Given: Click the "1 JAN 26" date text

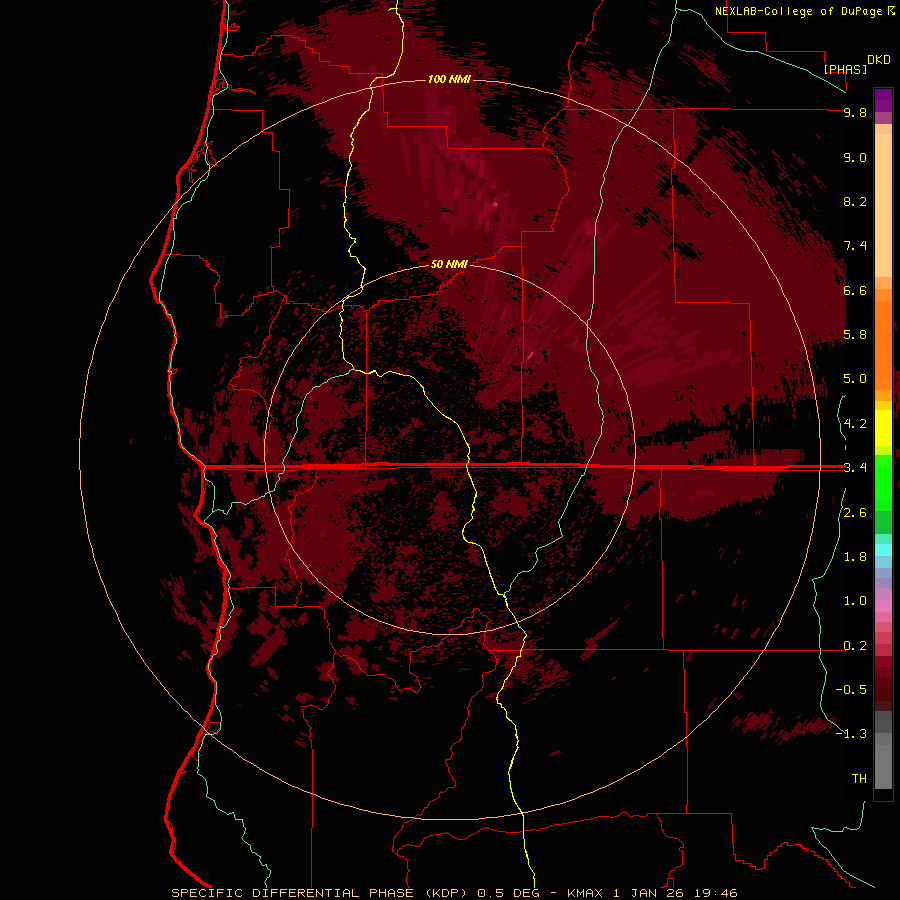Looking at the screenshot, I should [x=650, y=893].
